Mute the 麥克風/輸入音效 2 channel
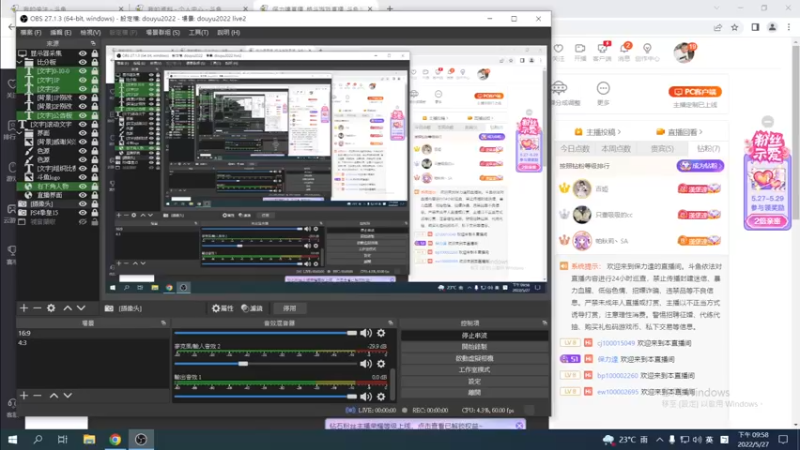This screenshot has height=450, width=800. tap(366, 364)
